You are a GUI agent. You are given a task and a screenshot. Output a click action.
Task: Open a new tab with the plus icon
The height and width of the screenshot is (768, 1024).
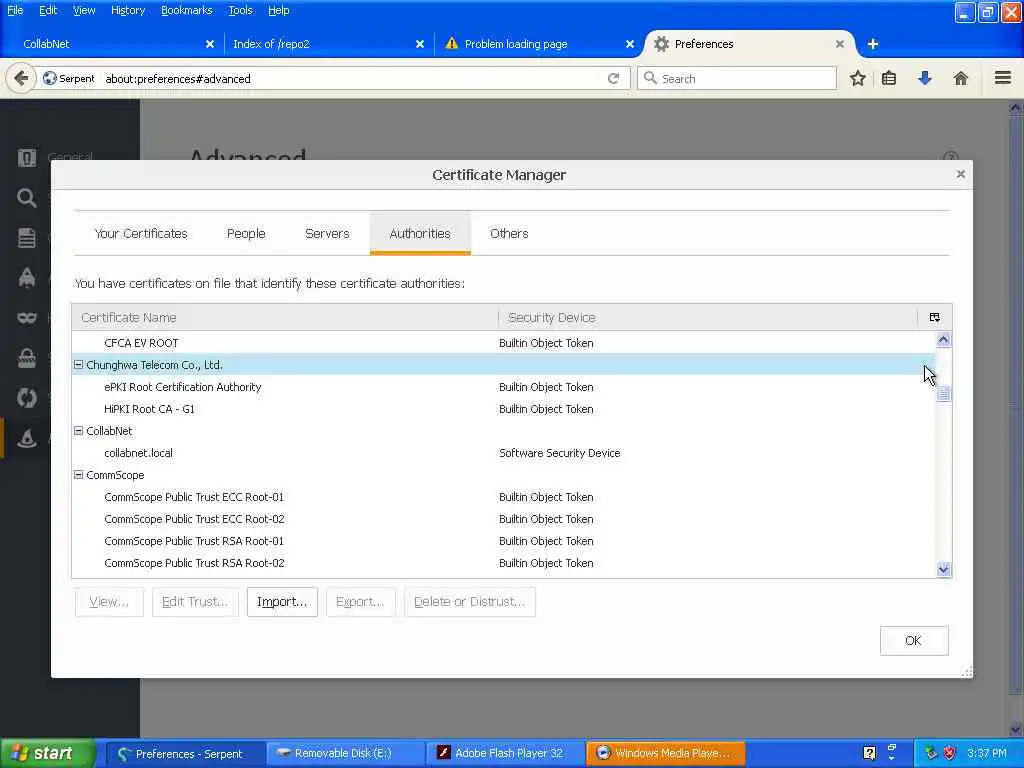(872, 44)
